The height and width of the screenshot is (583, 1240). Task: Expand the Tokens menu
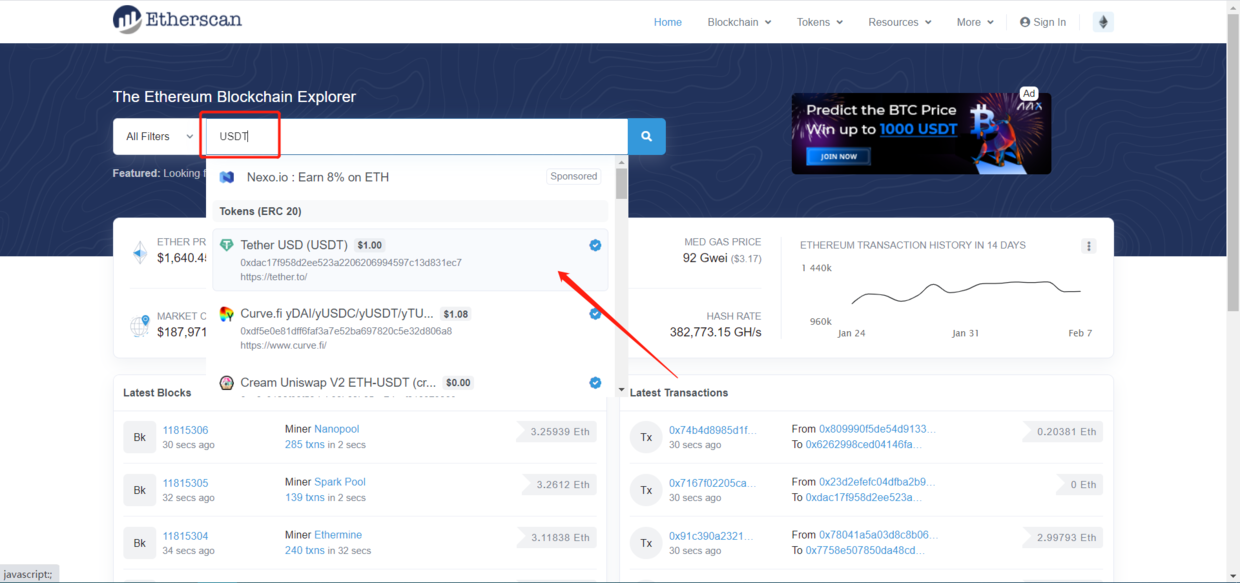[819, 22]
